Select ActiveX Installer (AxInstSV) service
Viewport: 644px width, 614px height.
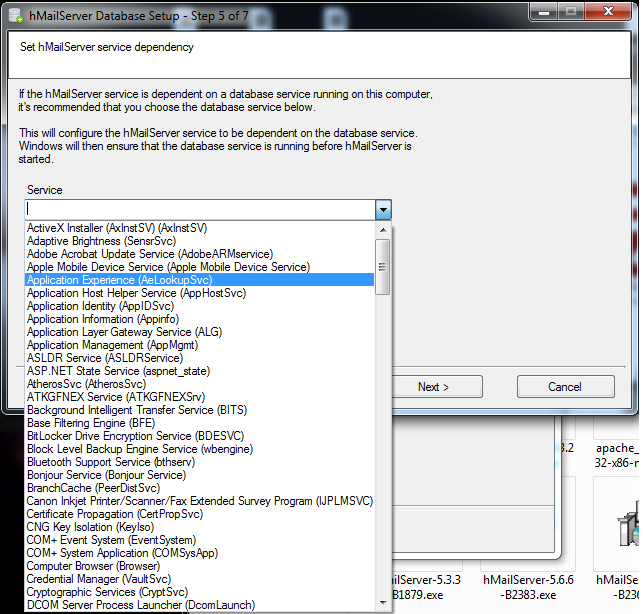(x=200, y=228)
